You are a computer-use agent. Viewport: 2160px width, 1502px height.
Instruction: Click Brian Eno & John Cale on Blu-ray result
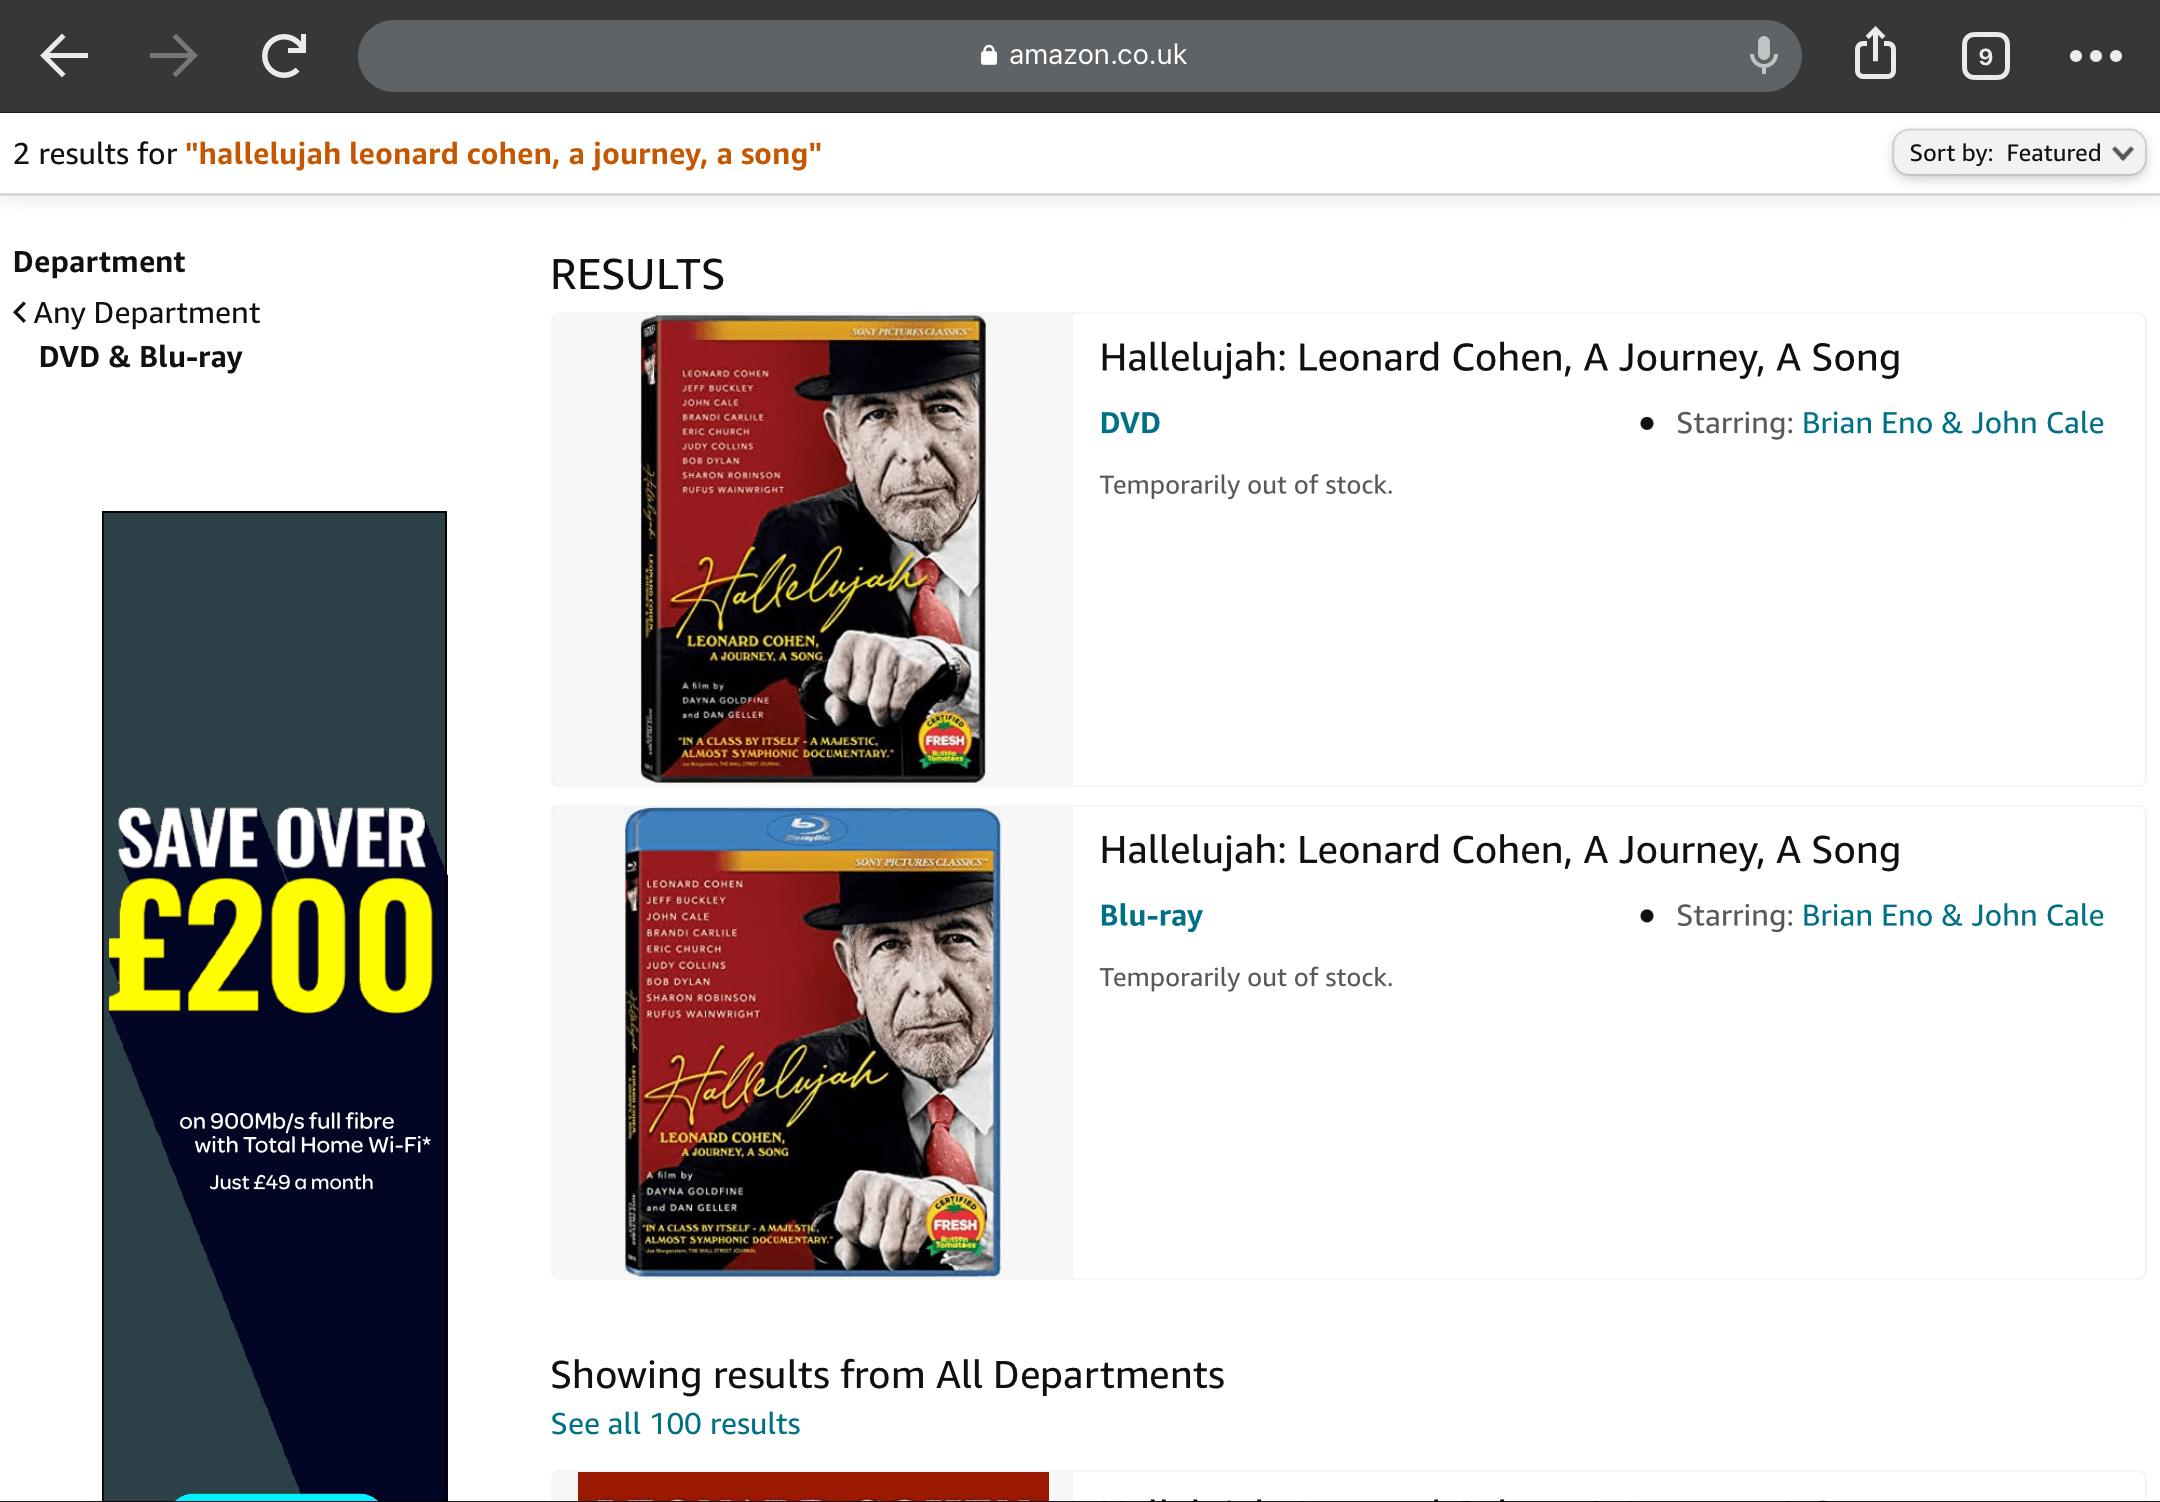tap(1953, 916)
